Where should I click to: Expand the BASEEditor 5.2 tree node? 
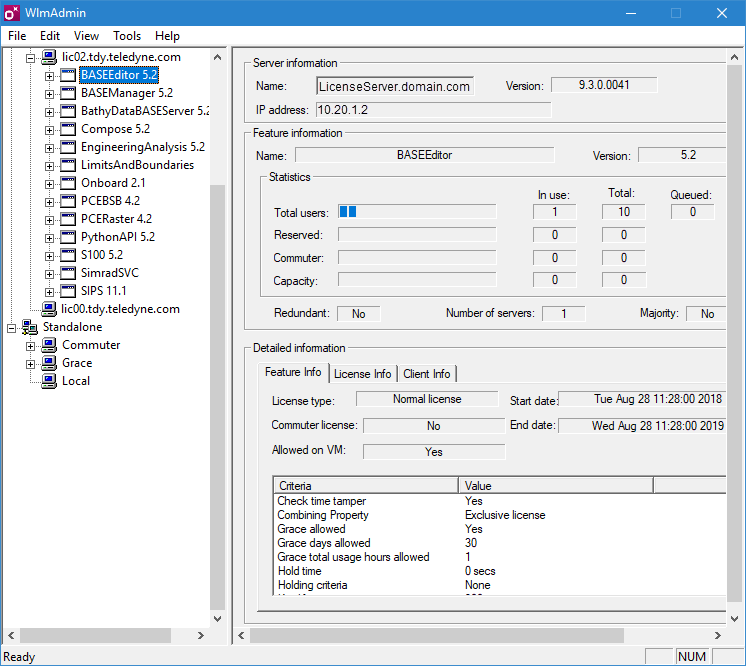(49, 75)
